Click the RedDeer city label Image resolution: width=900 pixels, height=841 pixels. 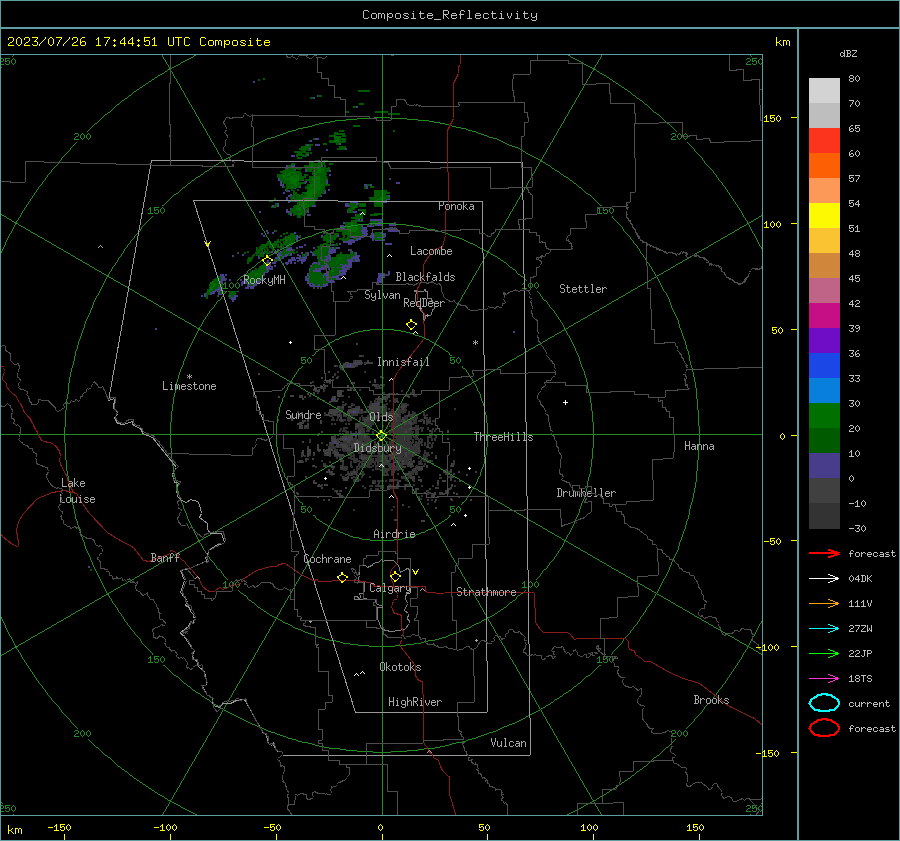424,303
